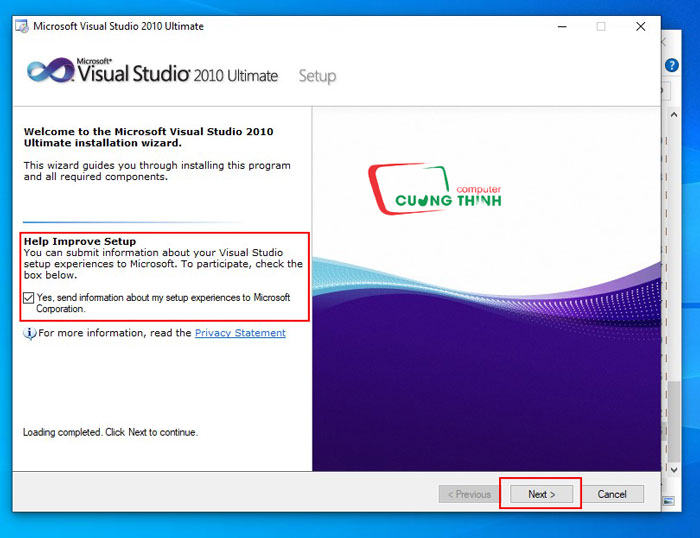Click the window title 'Microsoft Visual Studio 2010 Ultimate'
The image size is (700, 538).
(118, 26)
